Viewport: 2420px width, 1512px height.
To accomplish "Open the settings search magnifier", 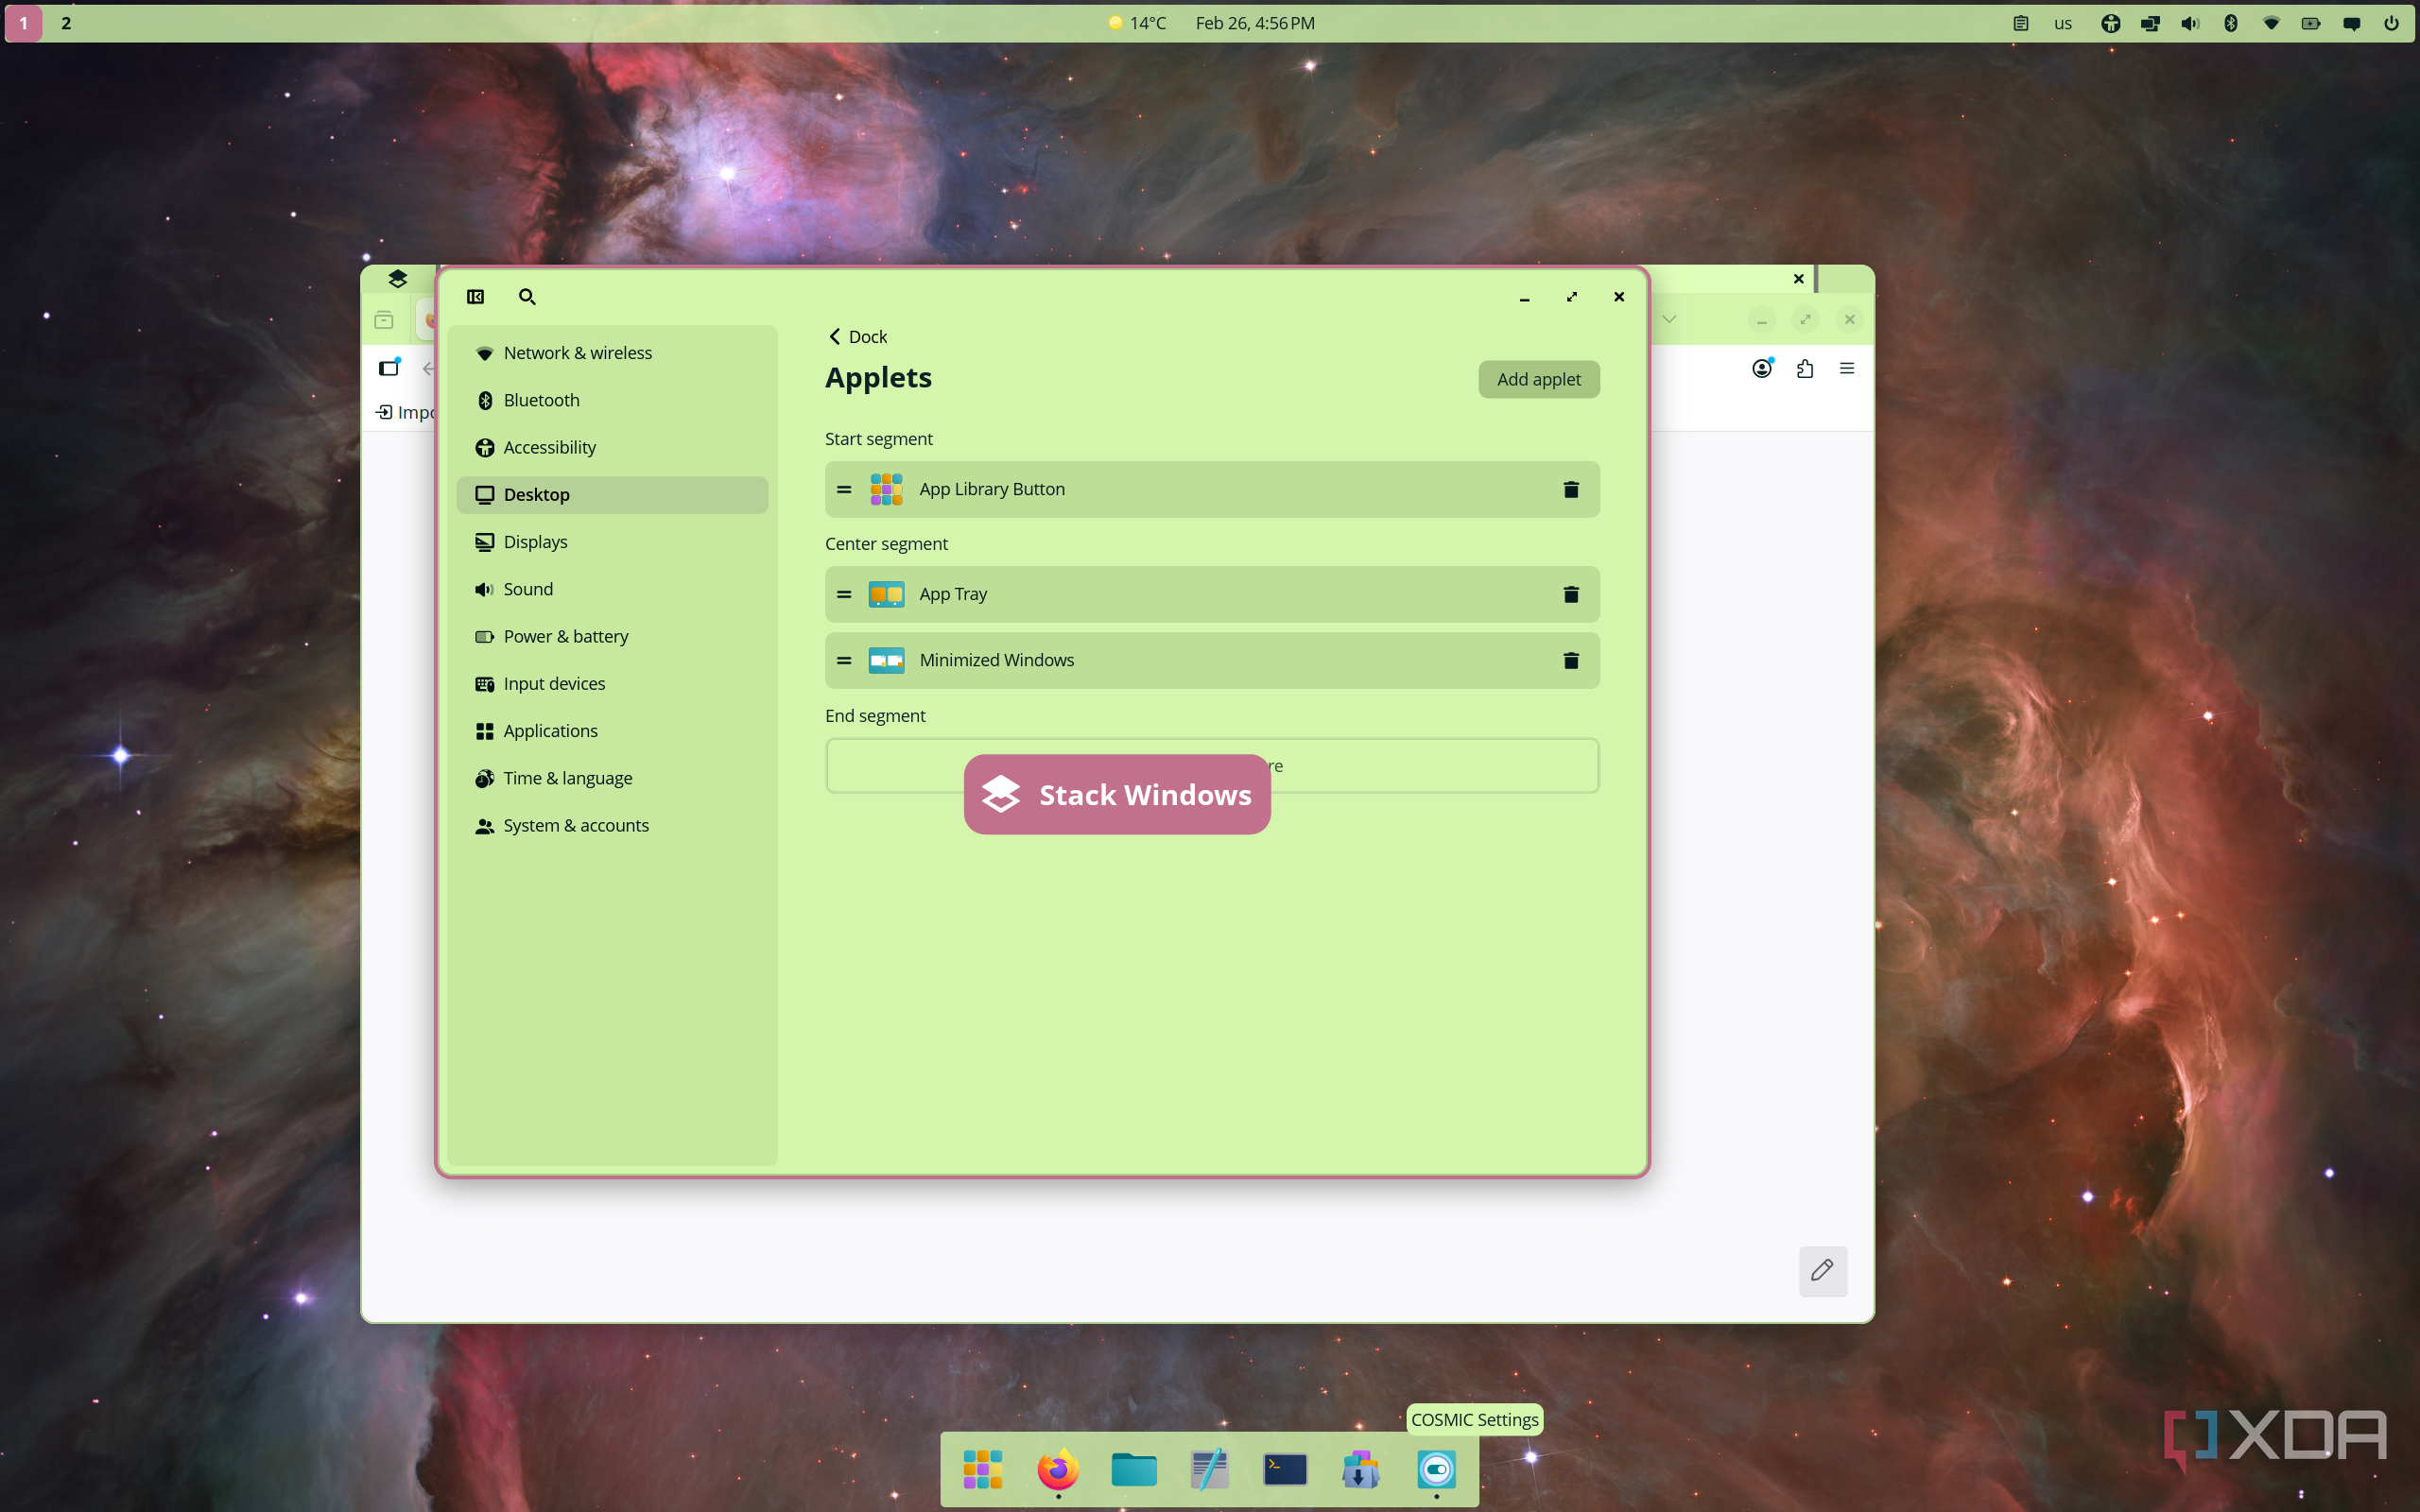I will point(527,297).
